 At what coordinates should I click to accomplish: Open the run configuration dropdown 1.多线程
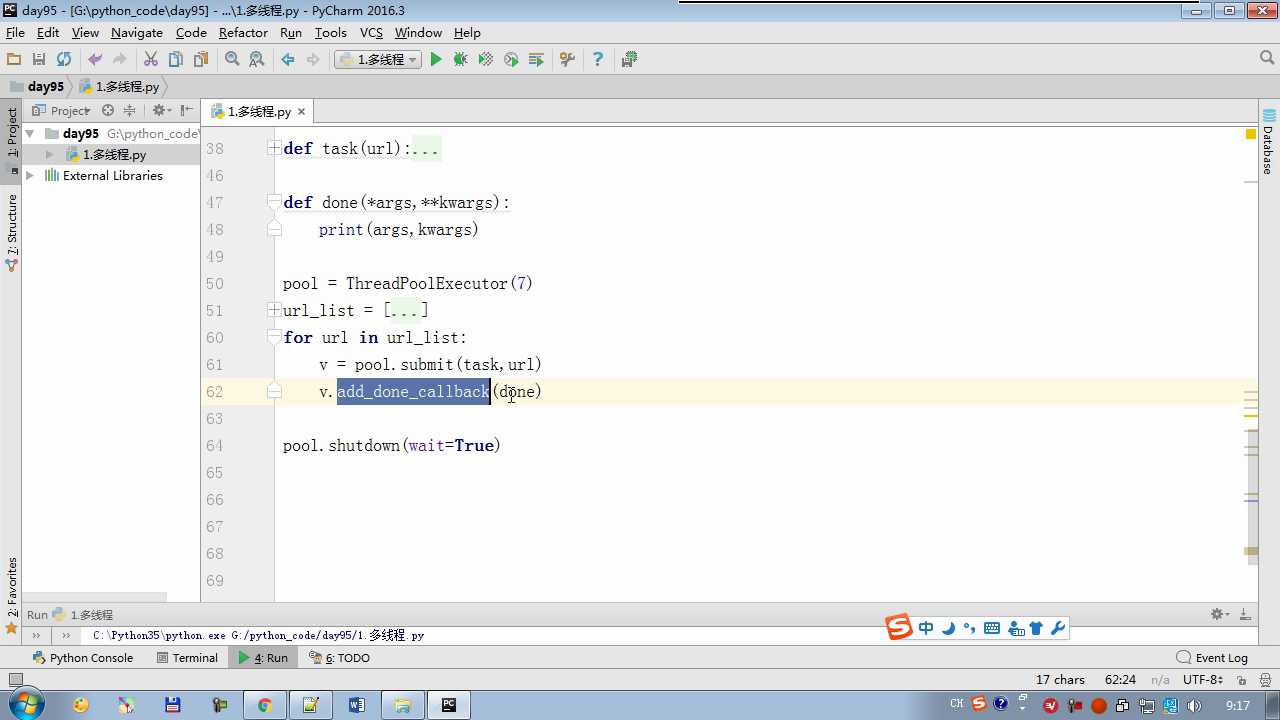pos(378,60)
